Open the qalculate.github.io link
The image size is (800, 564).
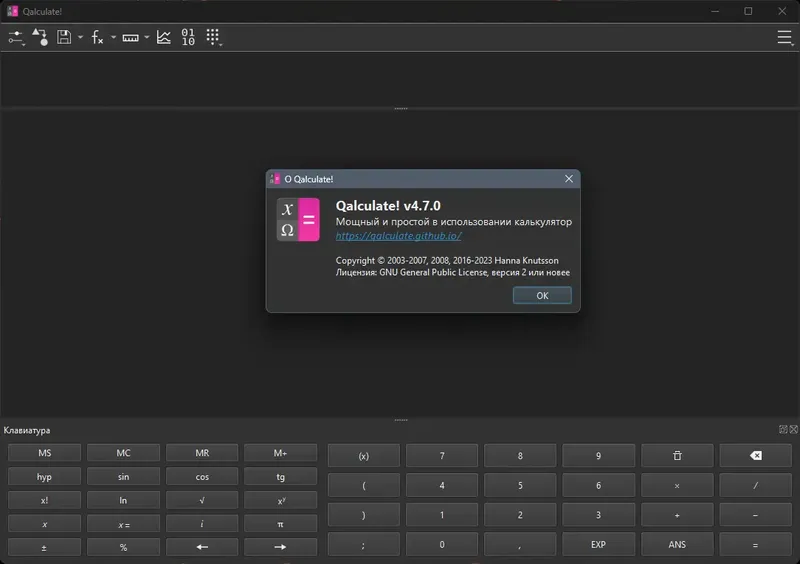[398, 236]
